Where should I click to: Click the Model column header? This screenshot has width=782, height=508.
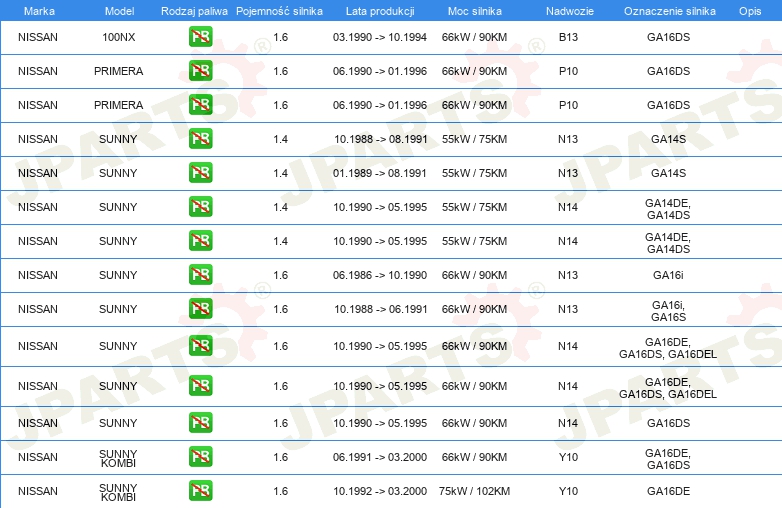119,11
